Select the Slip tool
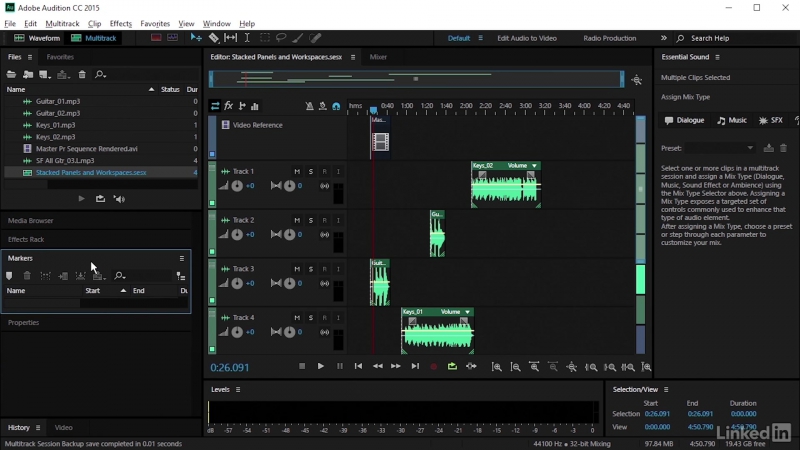800x450 pixels. pyautogui.click(x=231, y=38)
